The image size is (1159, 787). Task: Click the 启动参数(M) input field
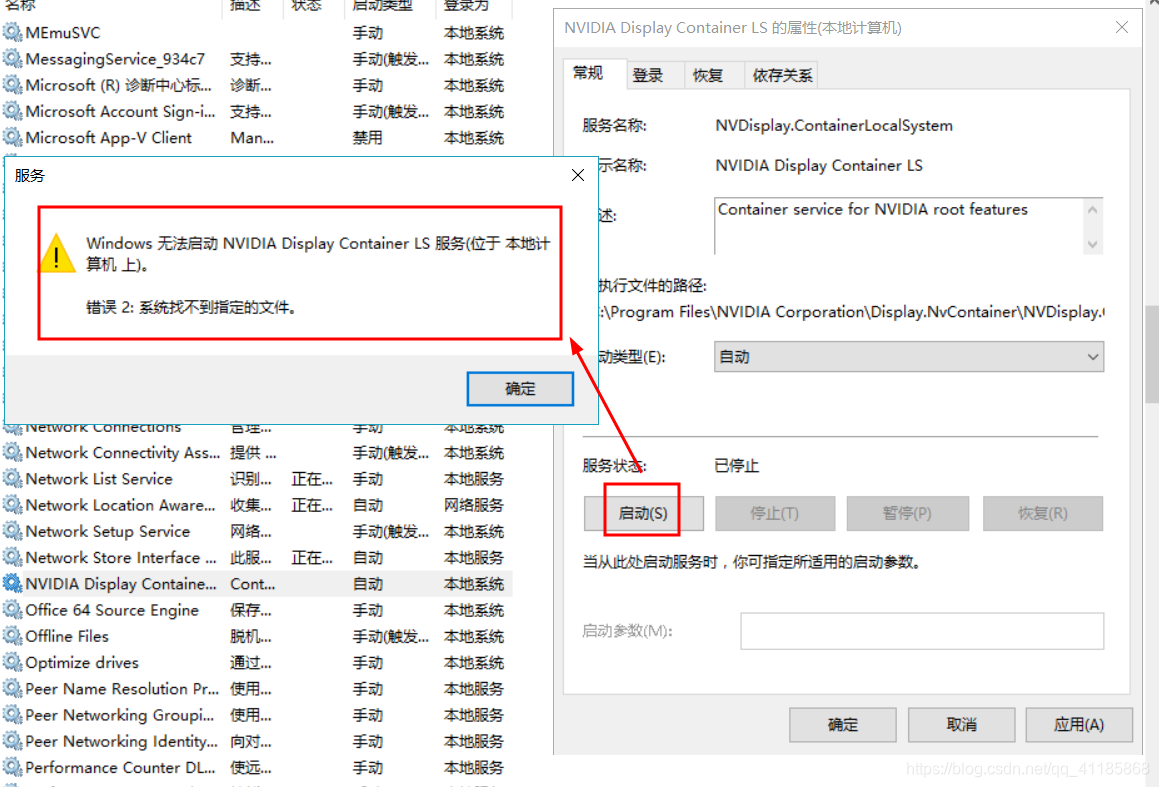tap(922, 631)
